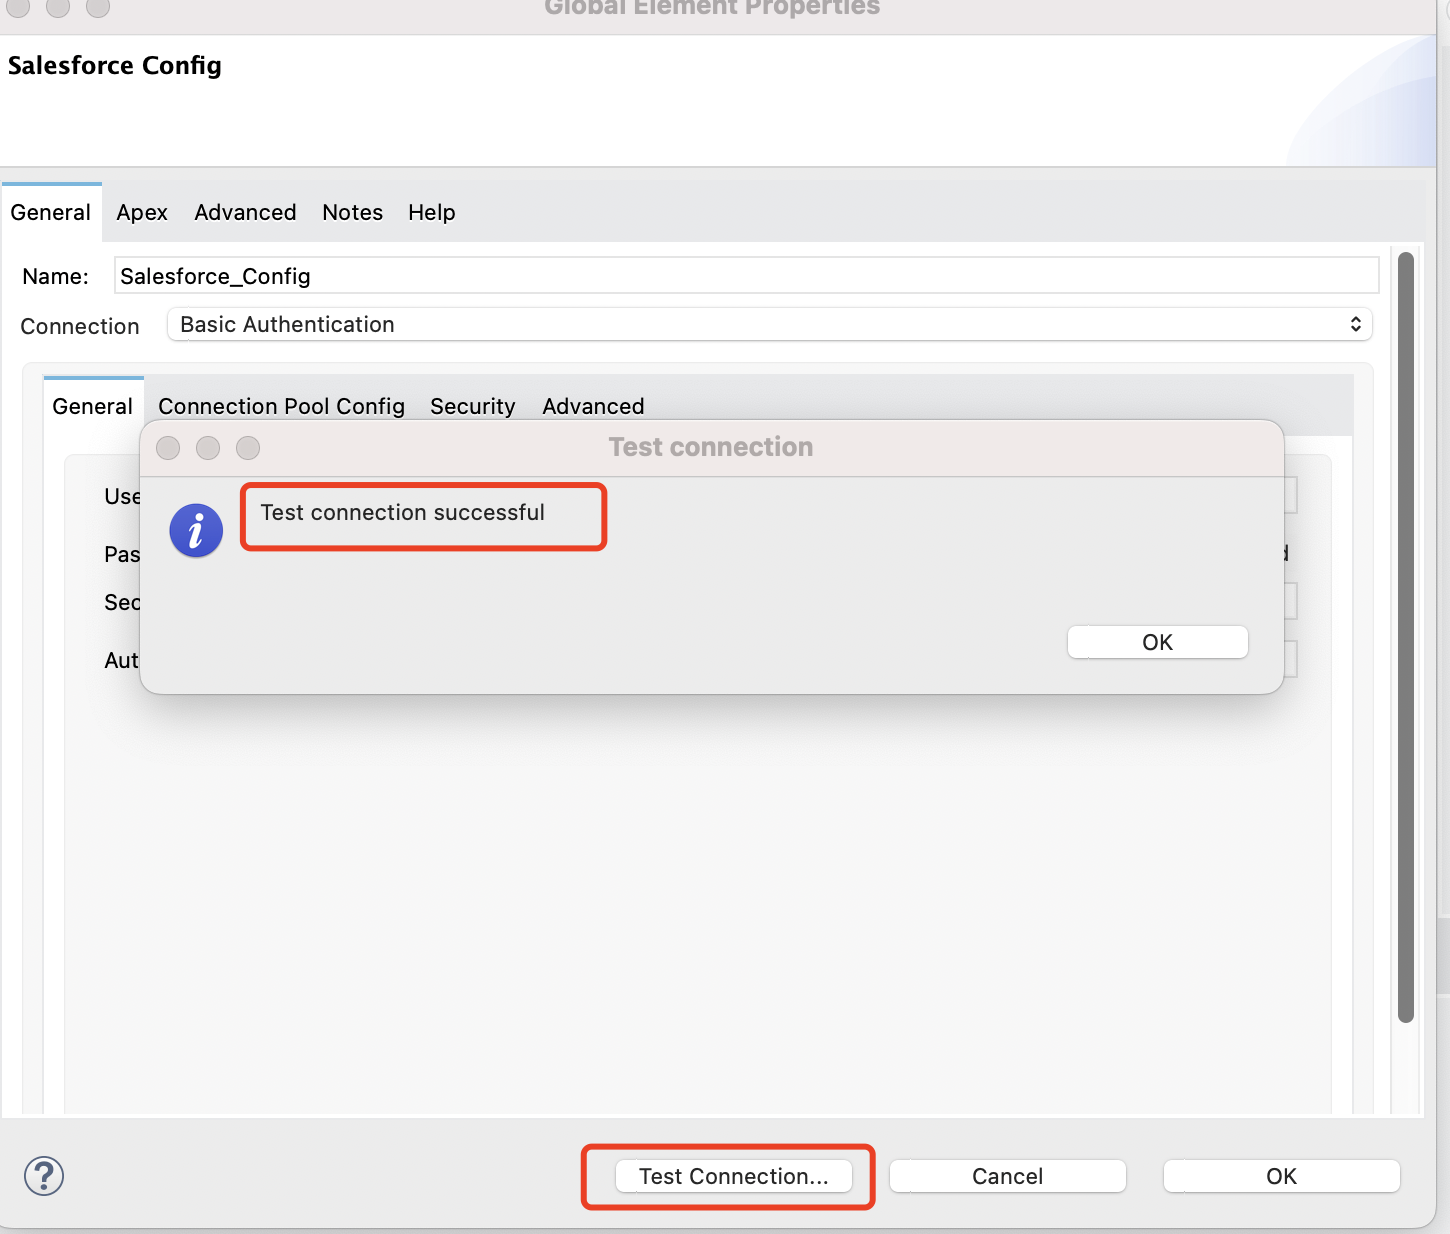Open the Security tab
1450x1234 pixels.
[x=473, y=406]
